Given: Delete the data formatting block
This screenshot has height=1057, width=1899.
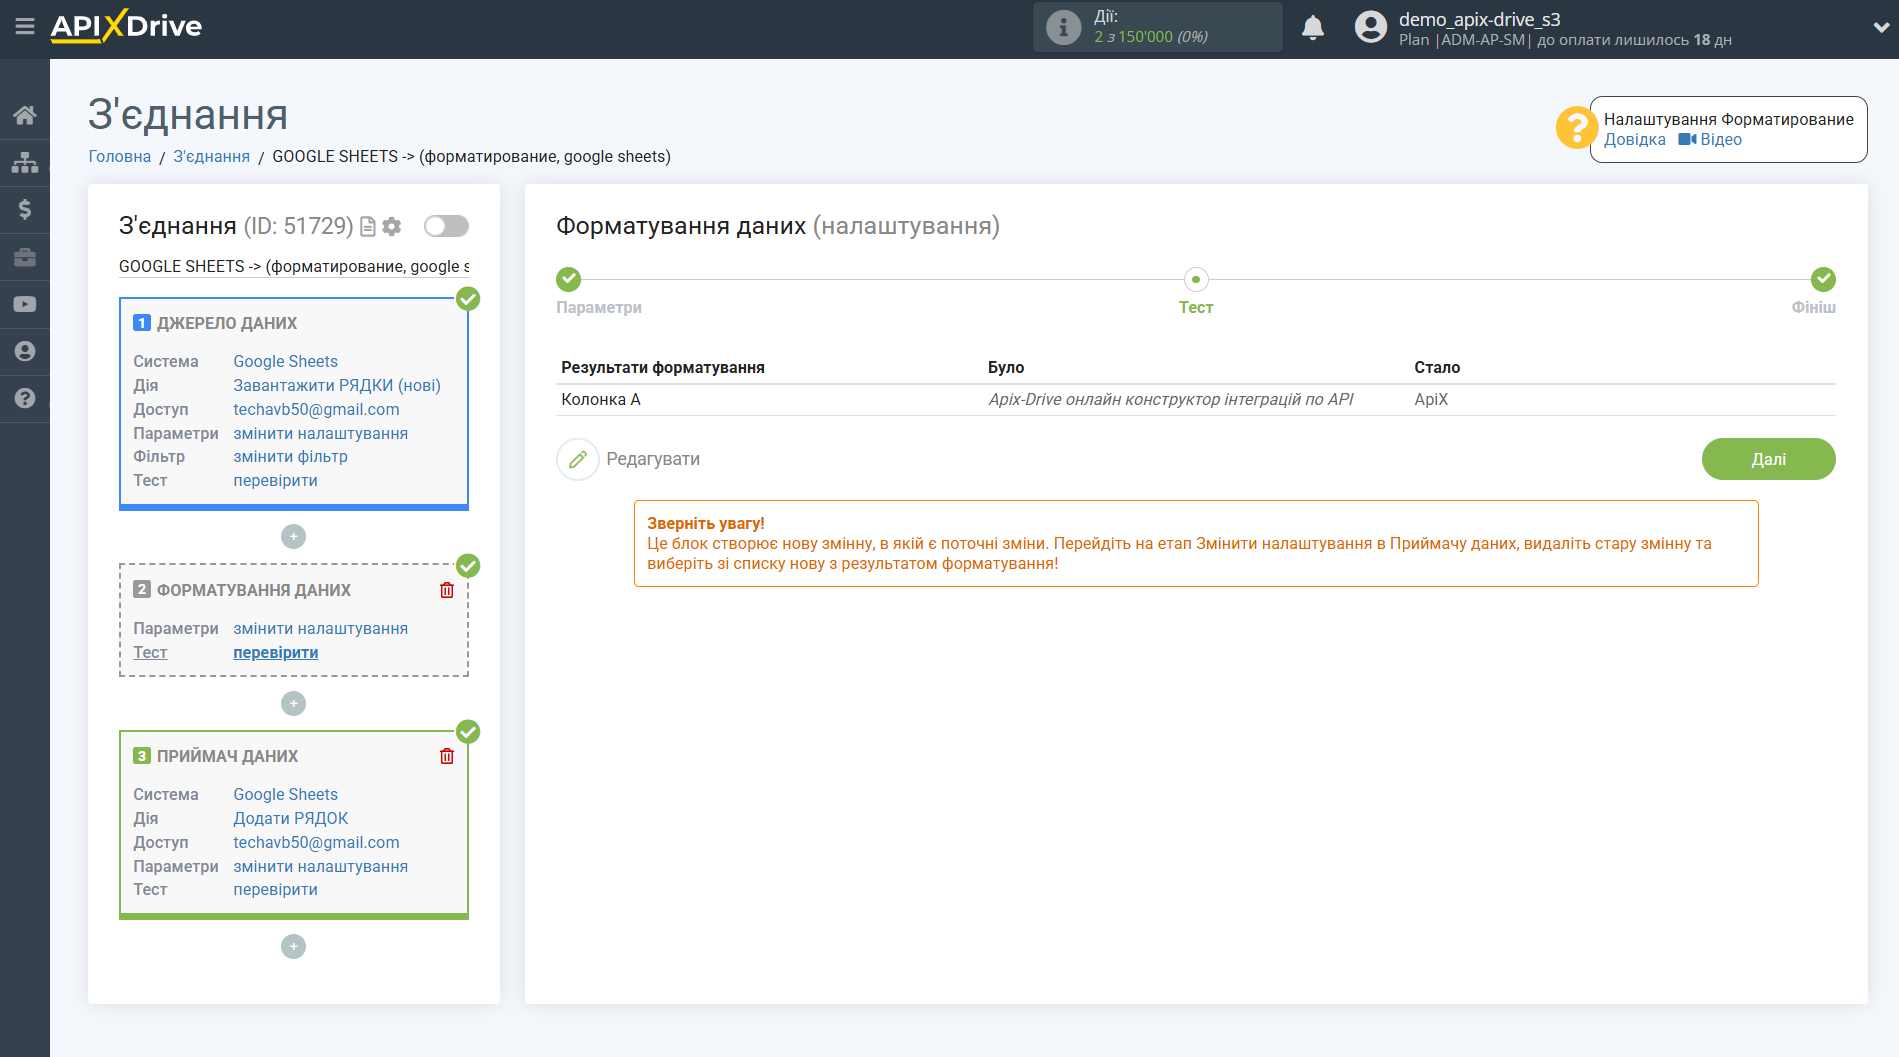Looking at the screenshot, I should point(447,590).
